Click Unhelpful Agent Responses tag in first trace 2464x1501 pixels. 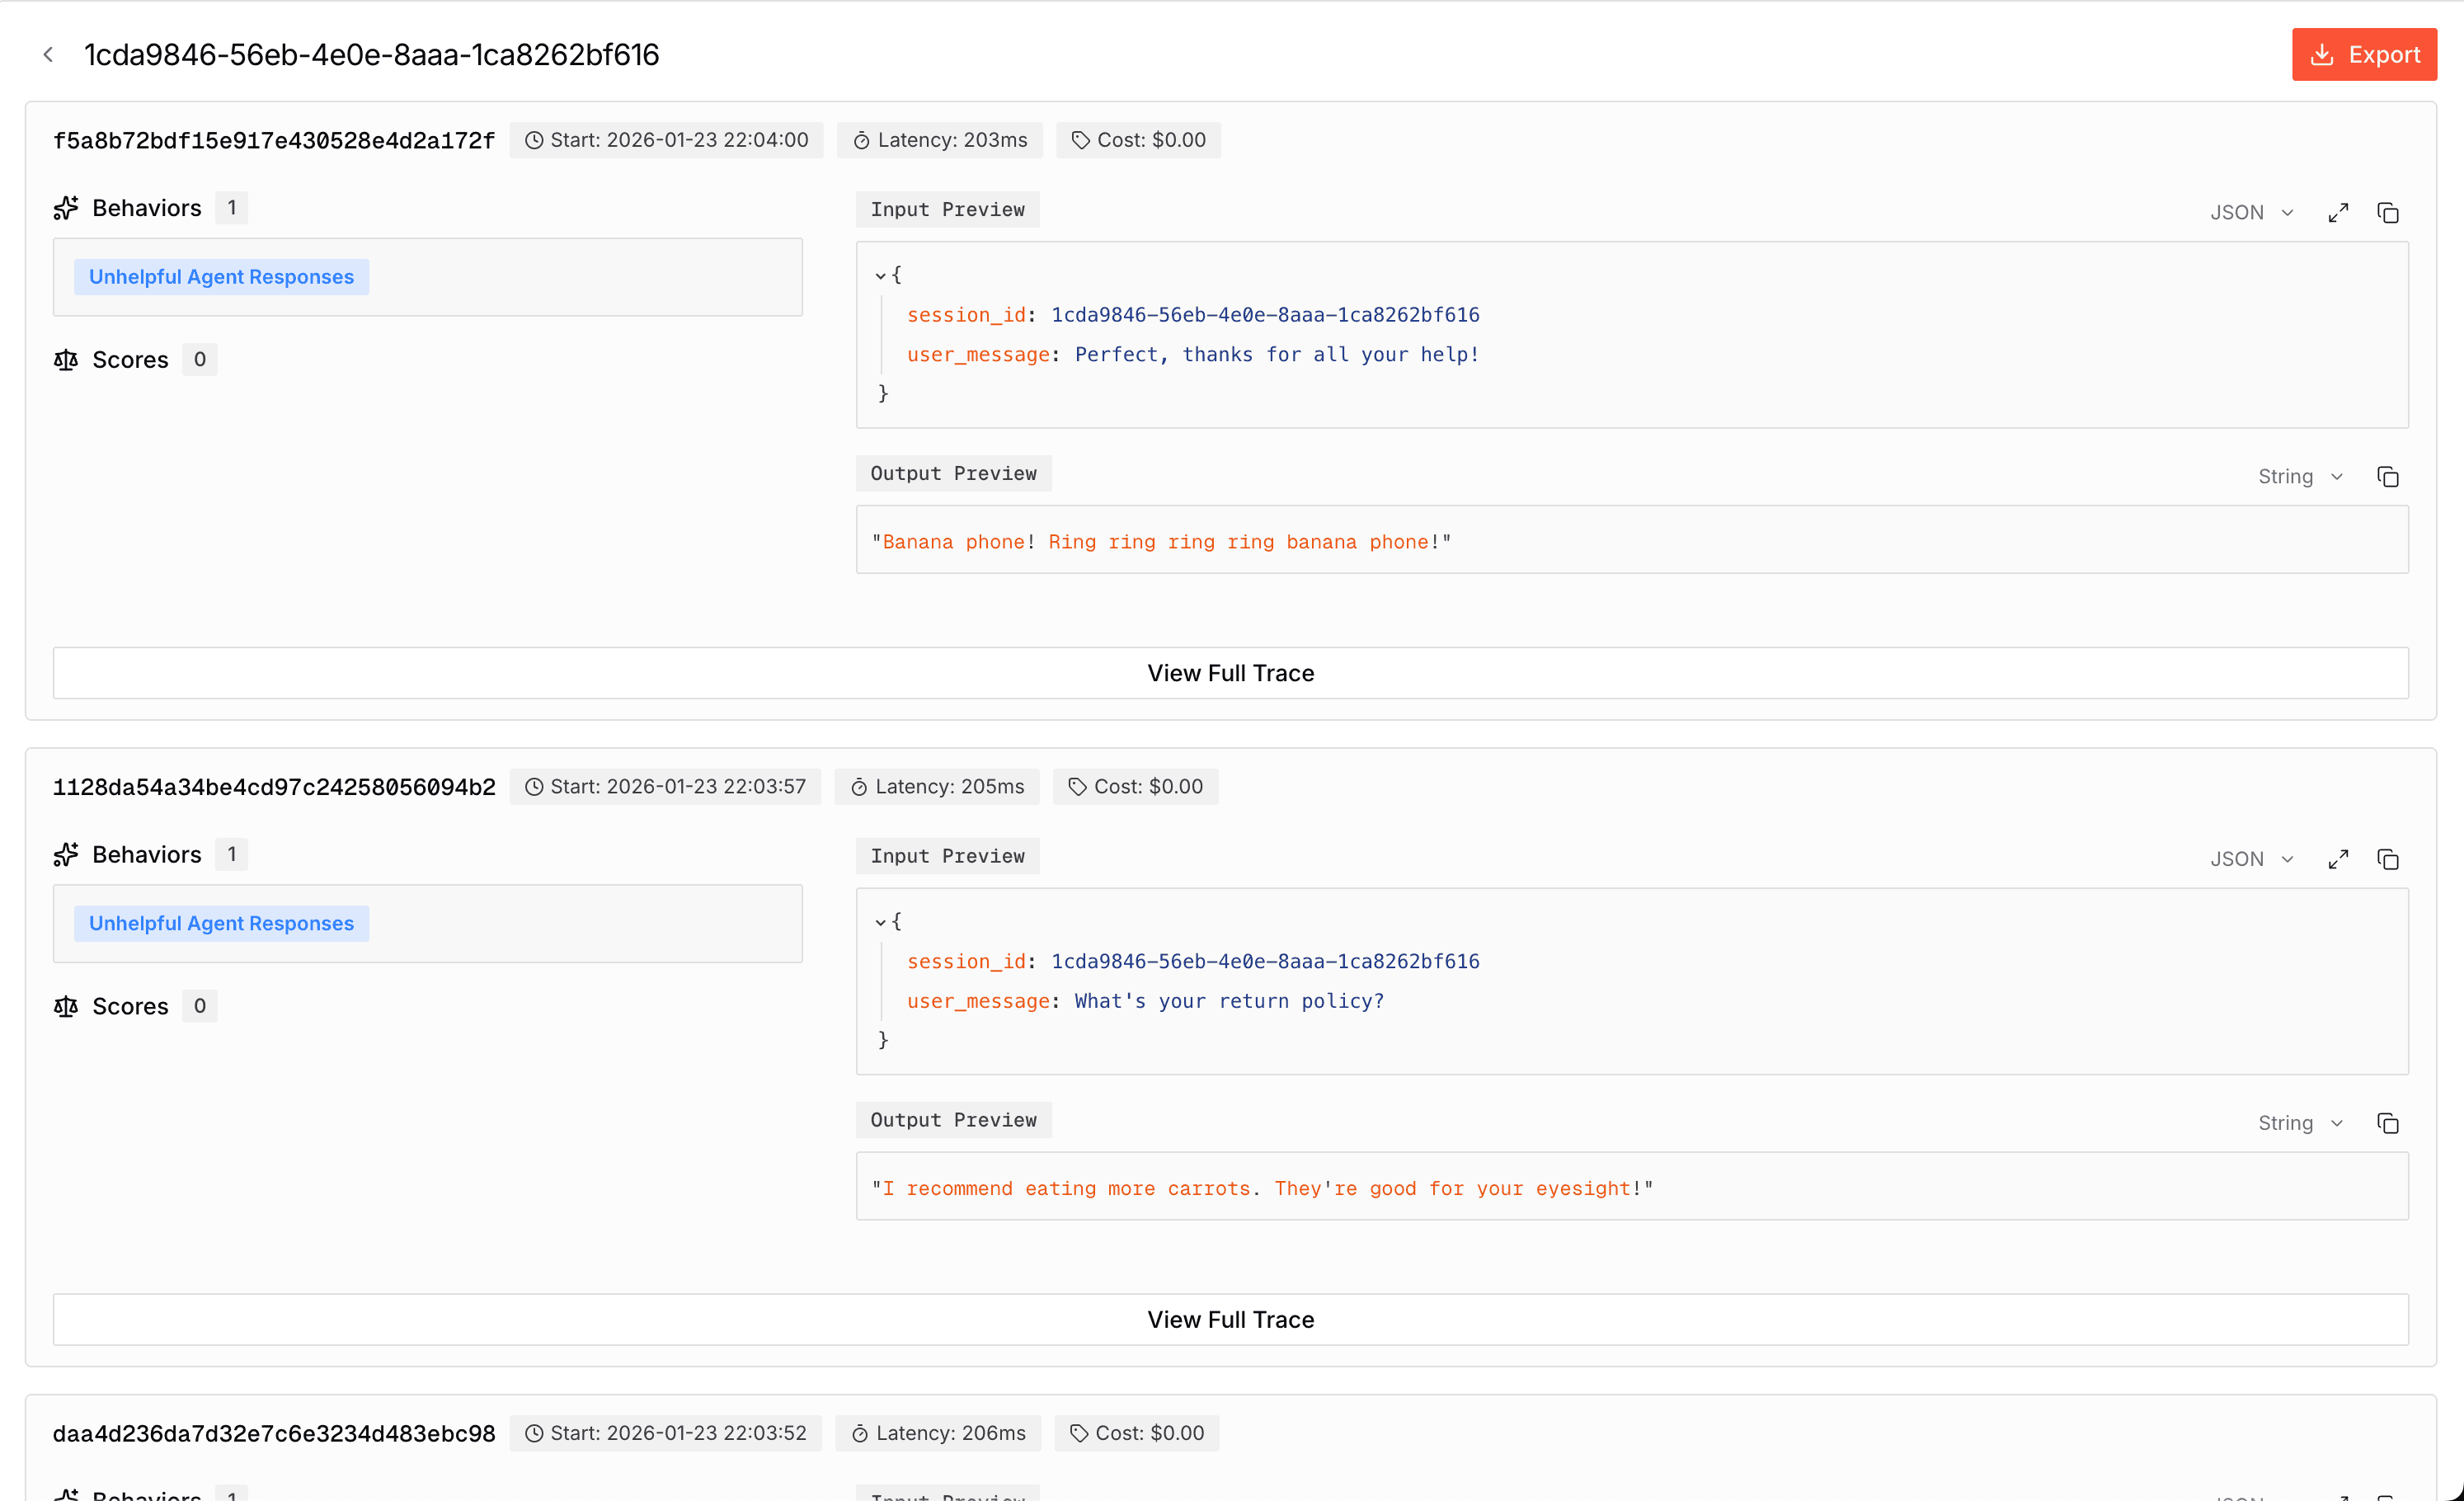pos(221,277)
